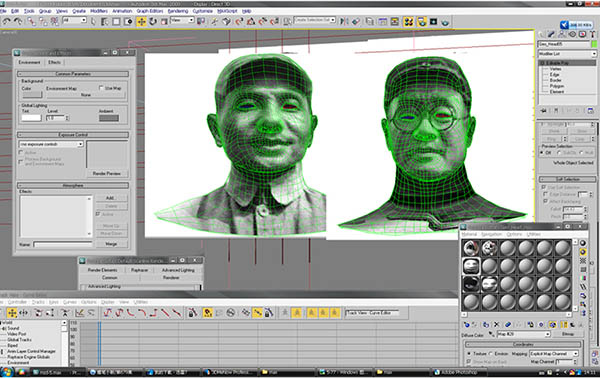Image resolution: width=600 pixels, height=378 pixels.
Task: Click Render Preview button
Action: pos(106,173)
